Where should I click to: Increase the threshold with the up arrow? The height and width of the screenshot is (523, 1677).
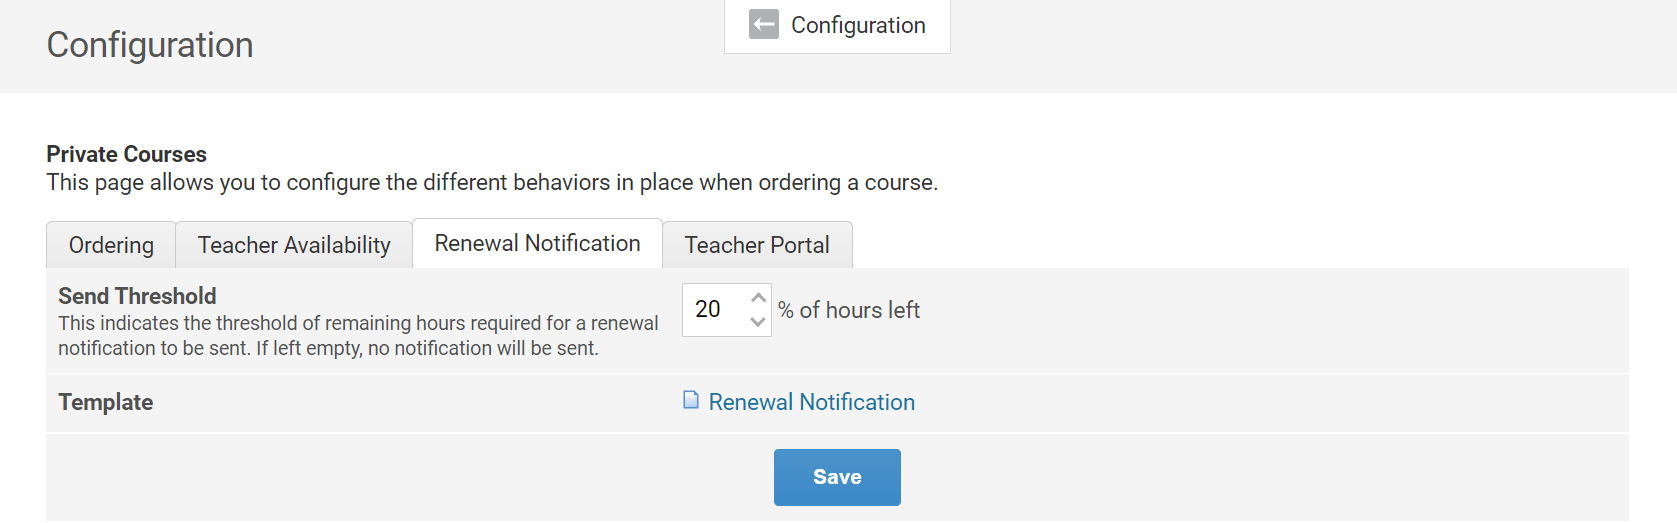(758, 298)
